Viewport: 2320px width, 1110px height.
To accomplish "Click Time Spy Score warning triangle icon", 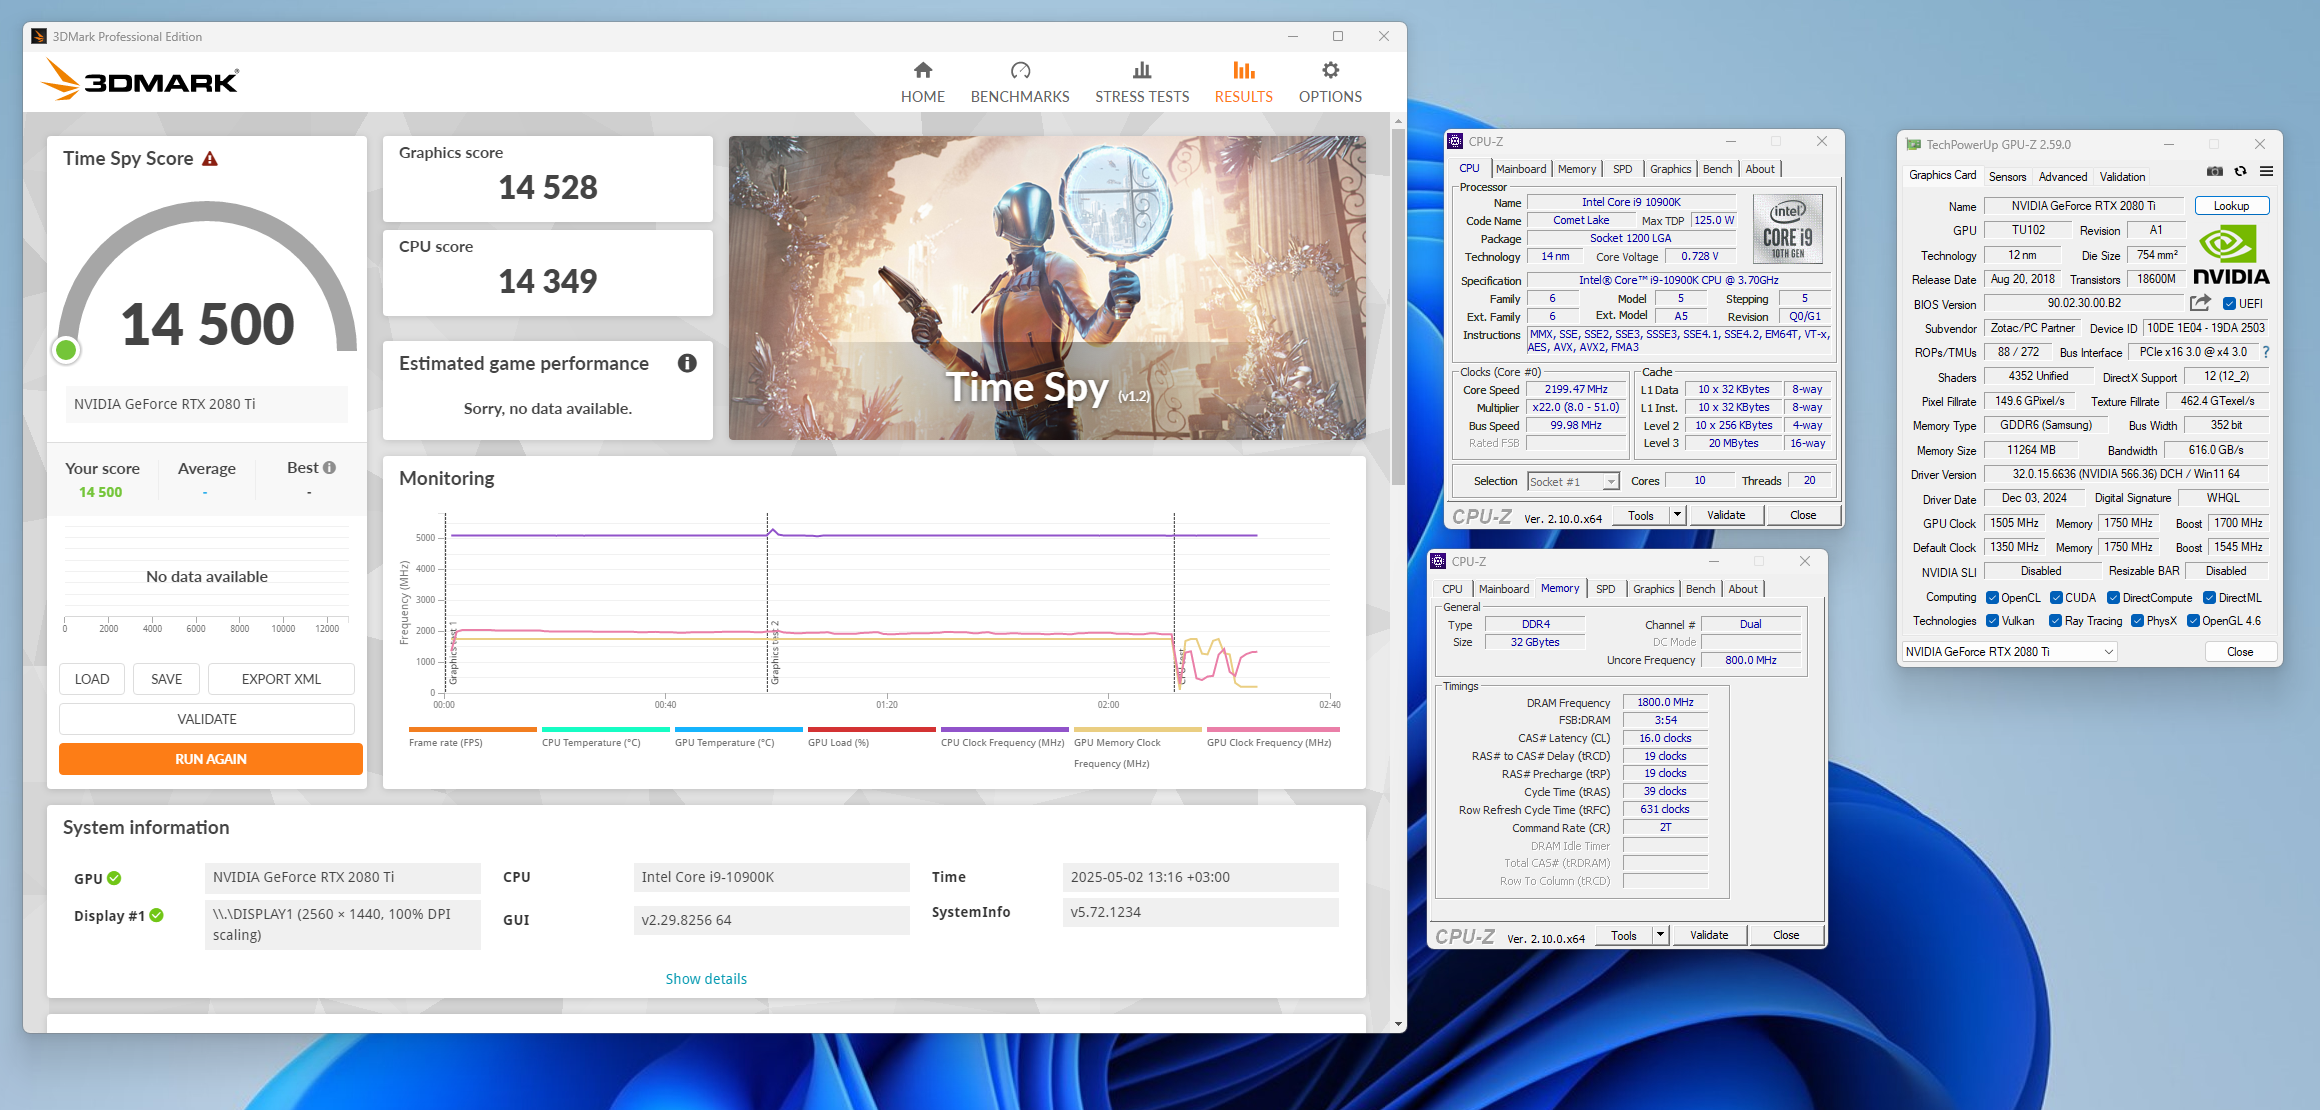I will coord(210,159).
